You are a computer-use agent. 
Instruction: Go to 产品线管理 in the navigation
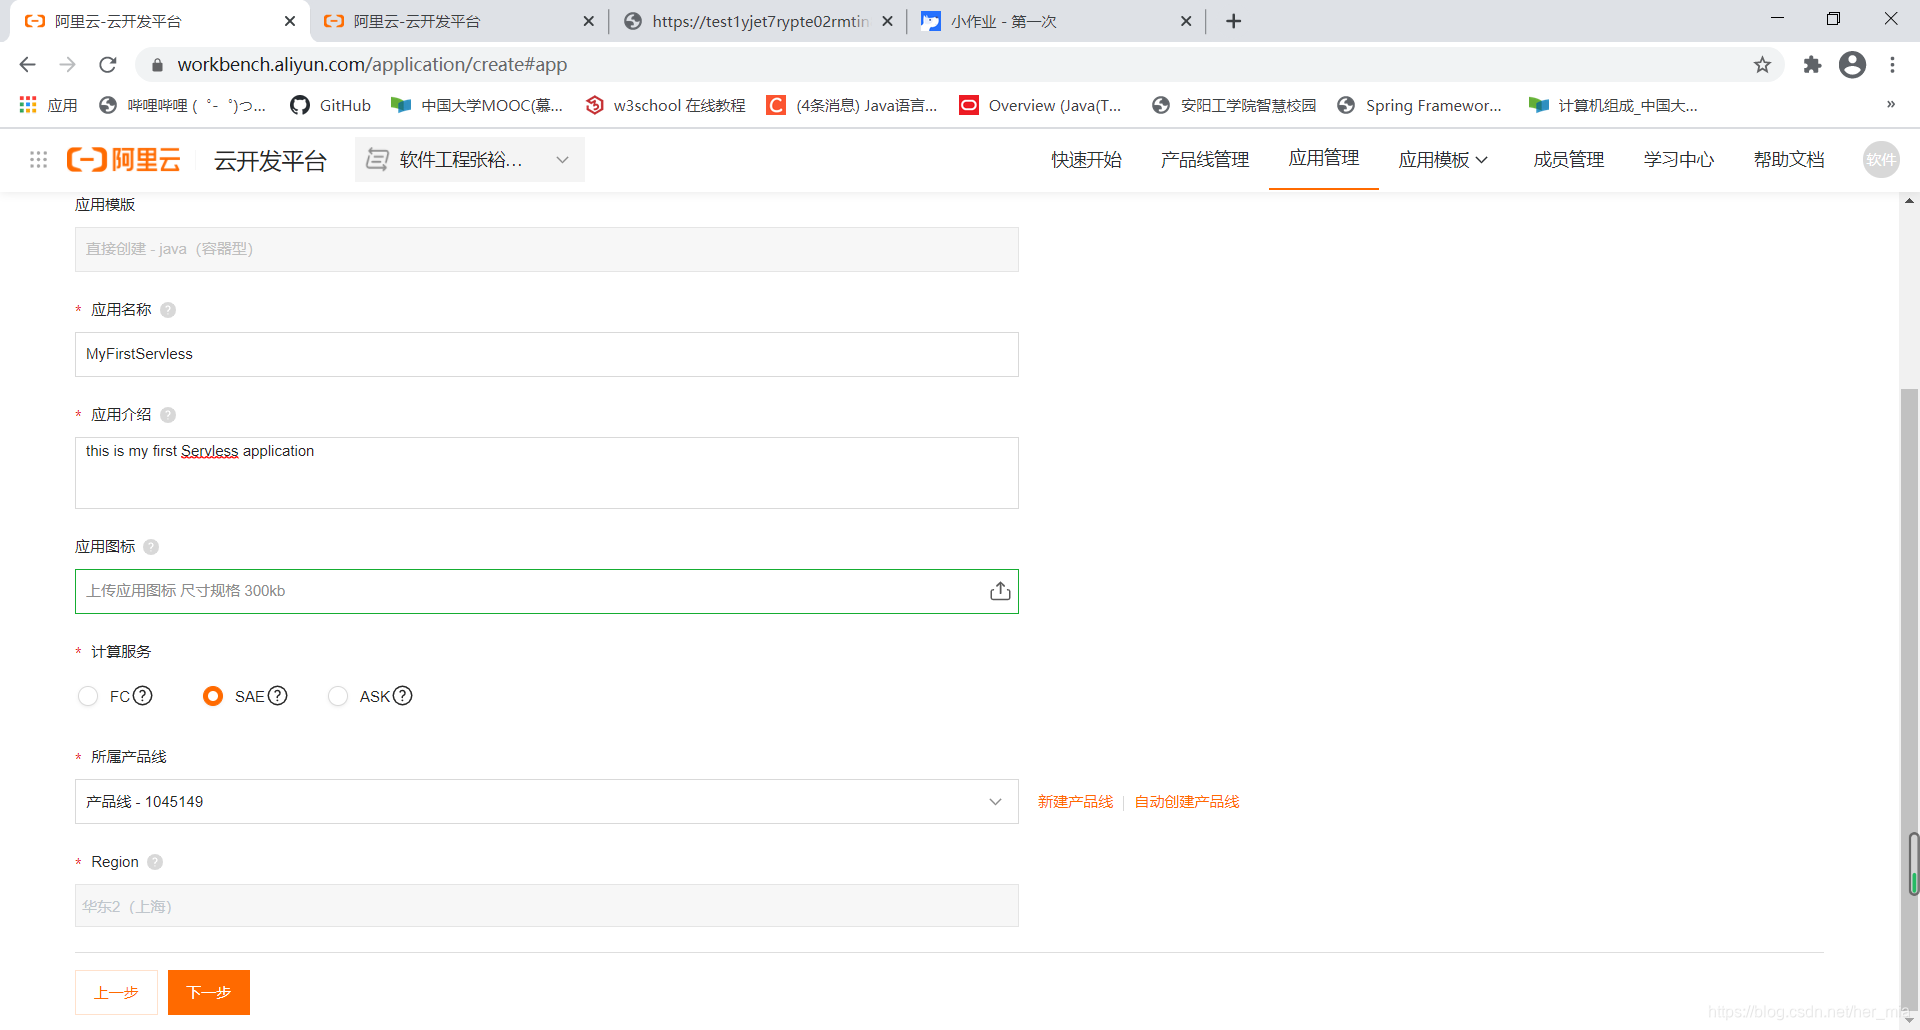point(1205,160)
